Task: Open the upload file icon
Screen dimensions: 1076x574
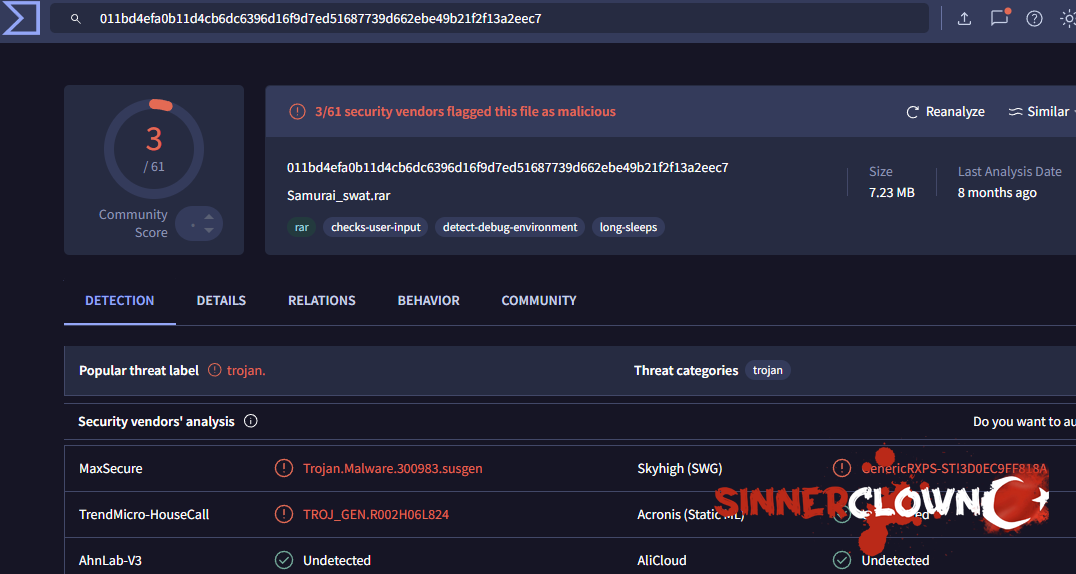Action: click(x=964, y=19)
